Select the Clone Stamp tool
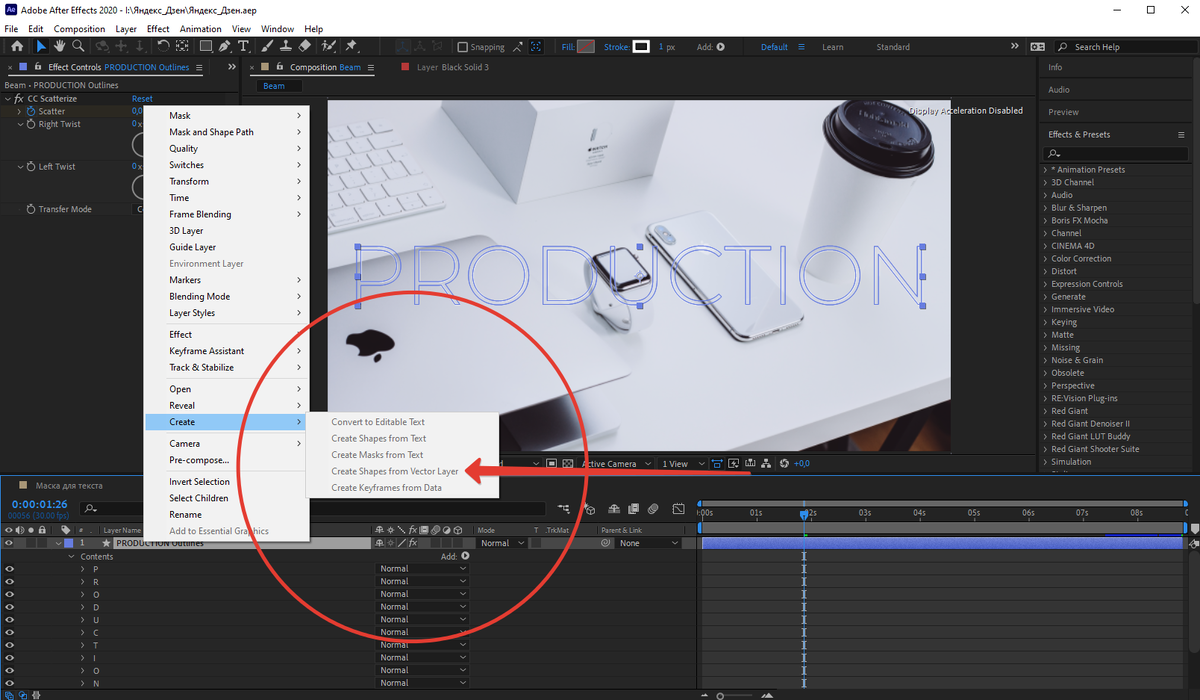The width and height of the screenshot is (1200, 700). click(286, 47)
